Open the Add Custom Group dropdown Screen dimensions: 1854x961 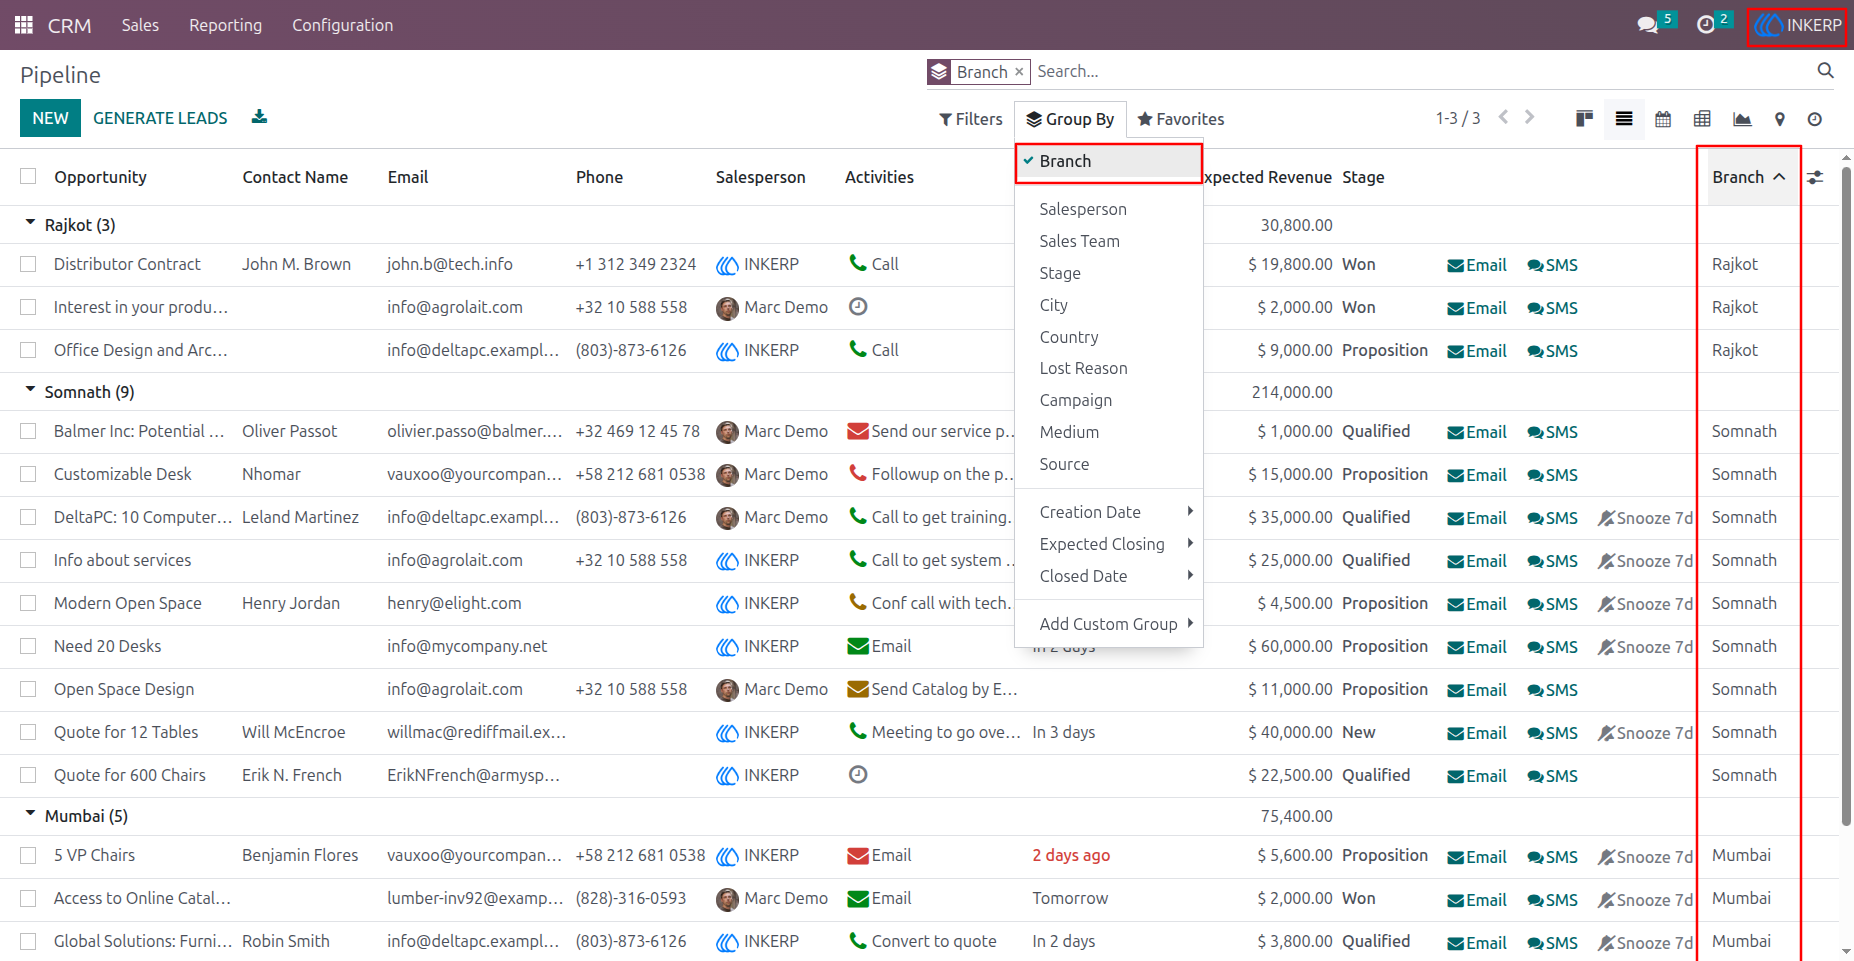[1108, 624]
